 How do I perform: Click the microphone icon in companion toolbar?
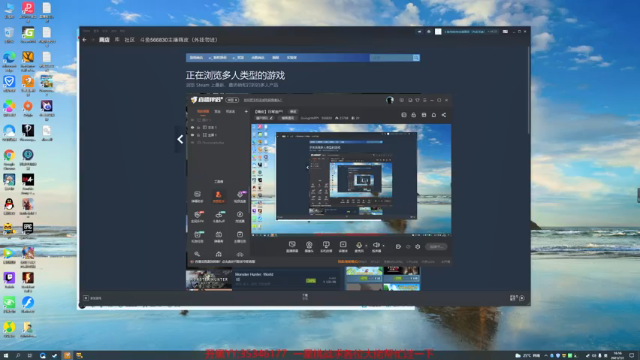click(359, 246)
